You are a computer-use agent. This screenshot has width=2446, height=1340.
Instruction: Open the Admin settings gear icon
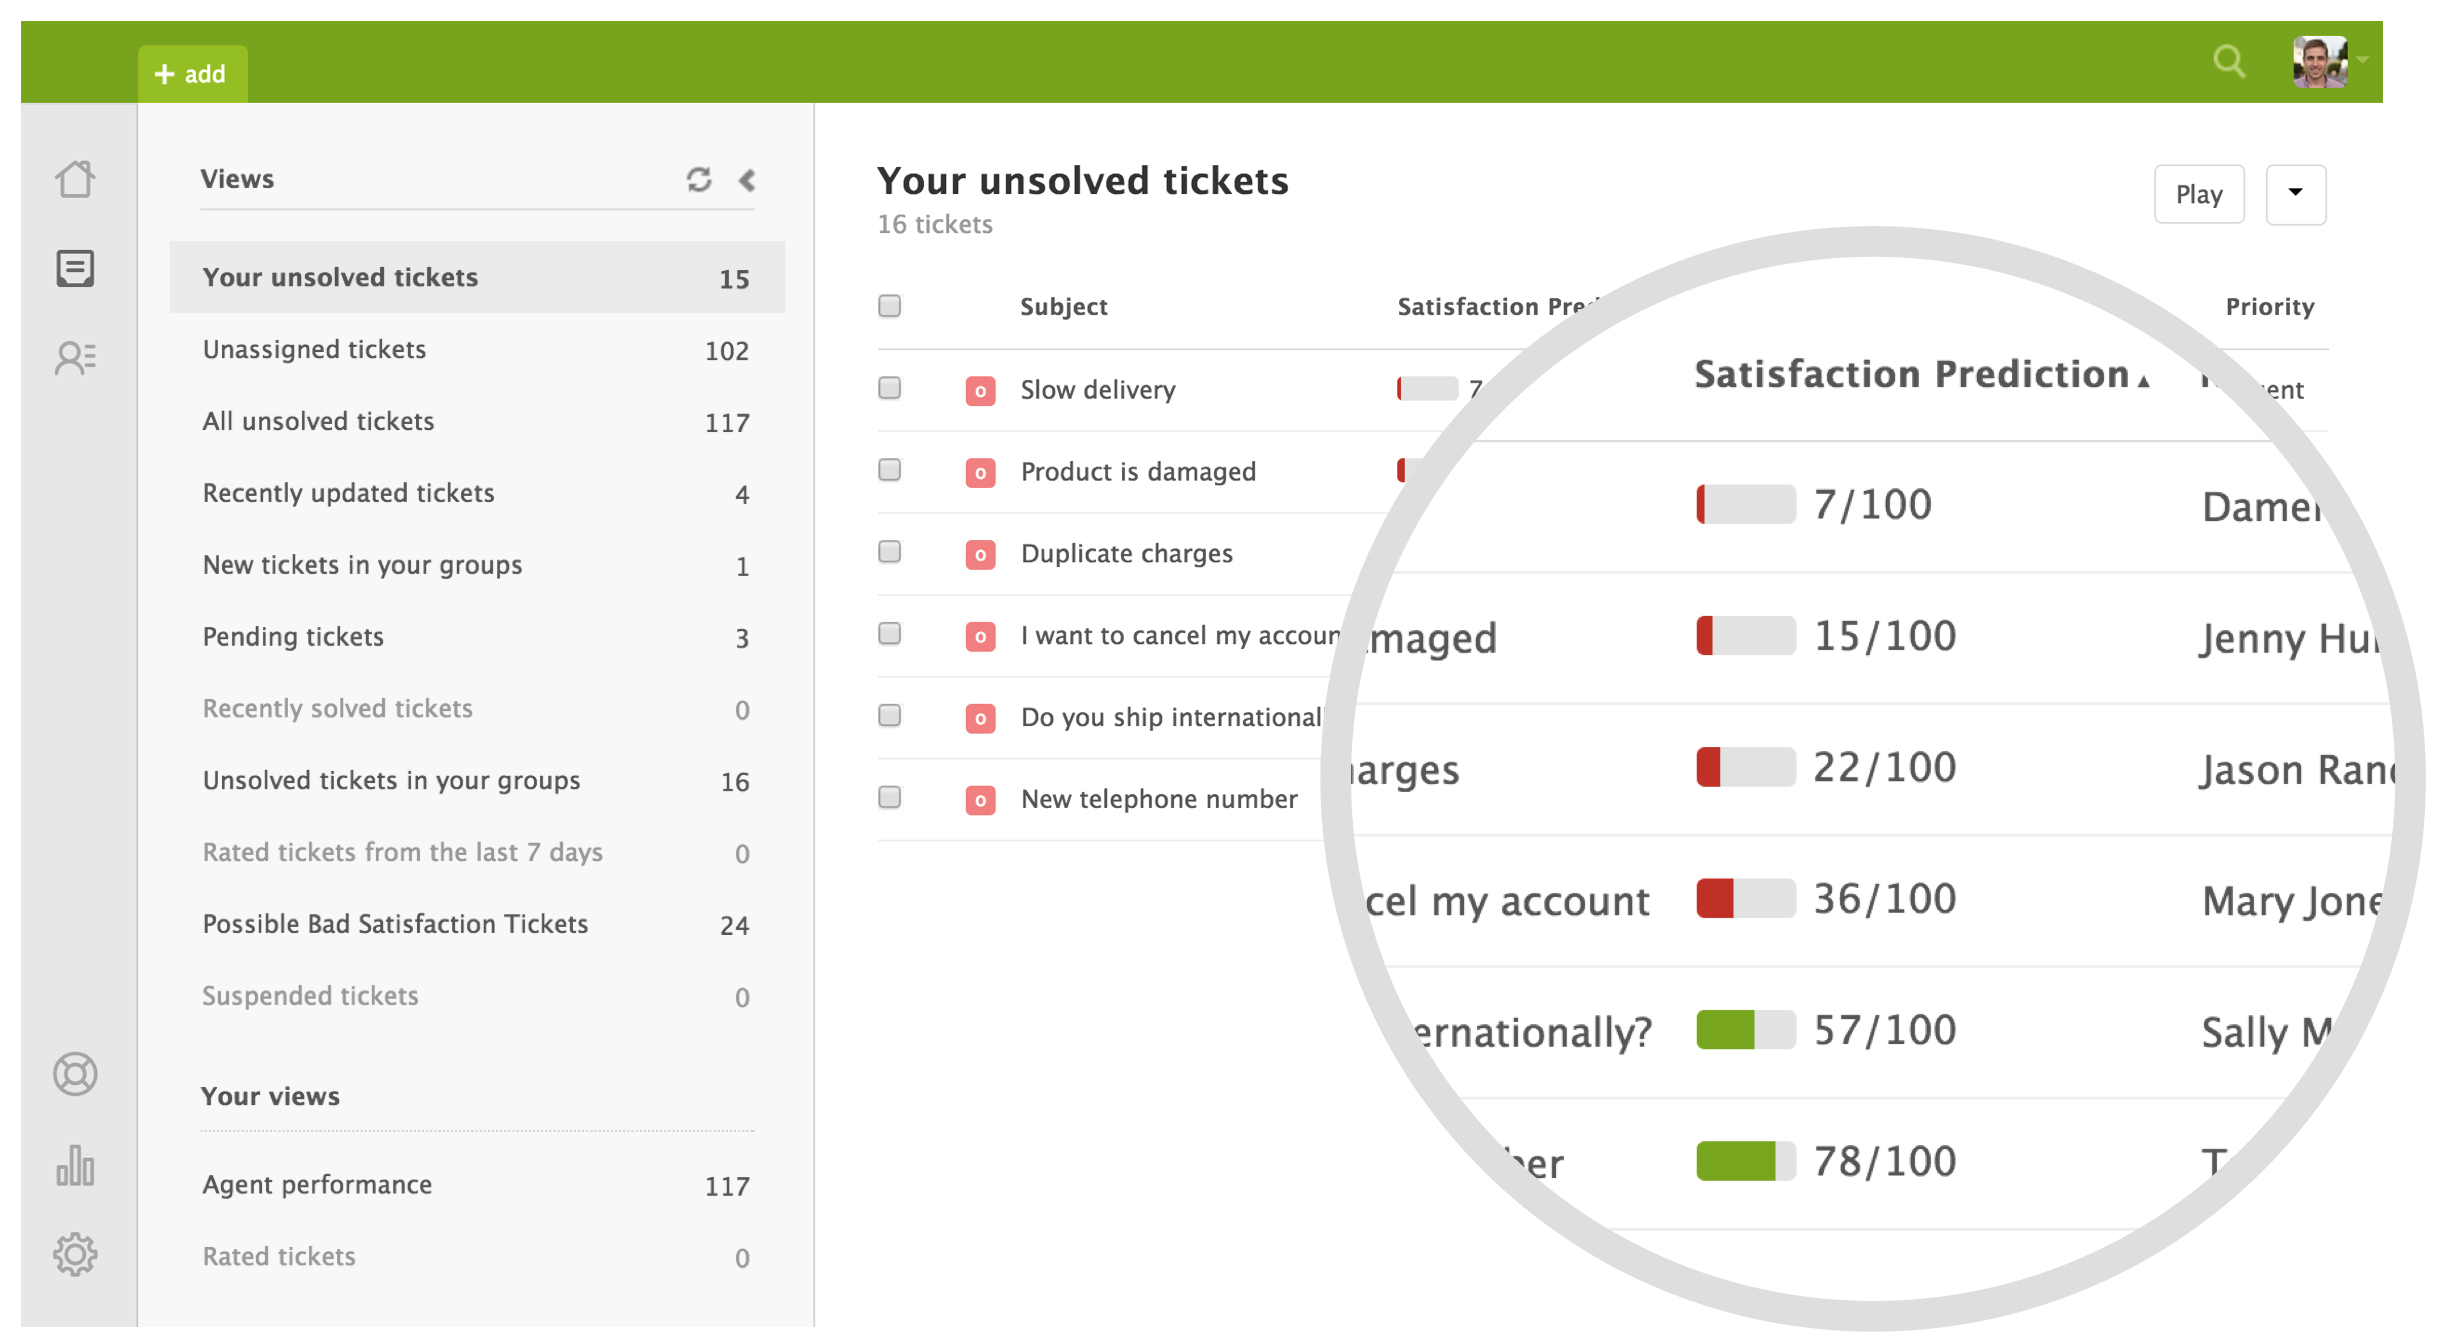coord(75,1254)
